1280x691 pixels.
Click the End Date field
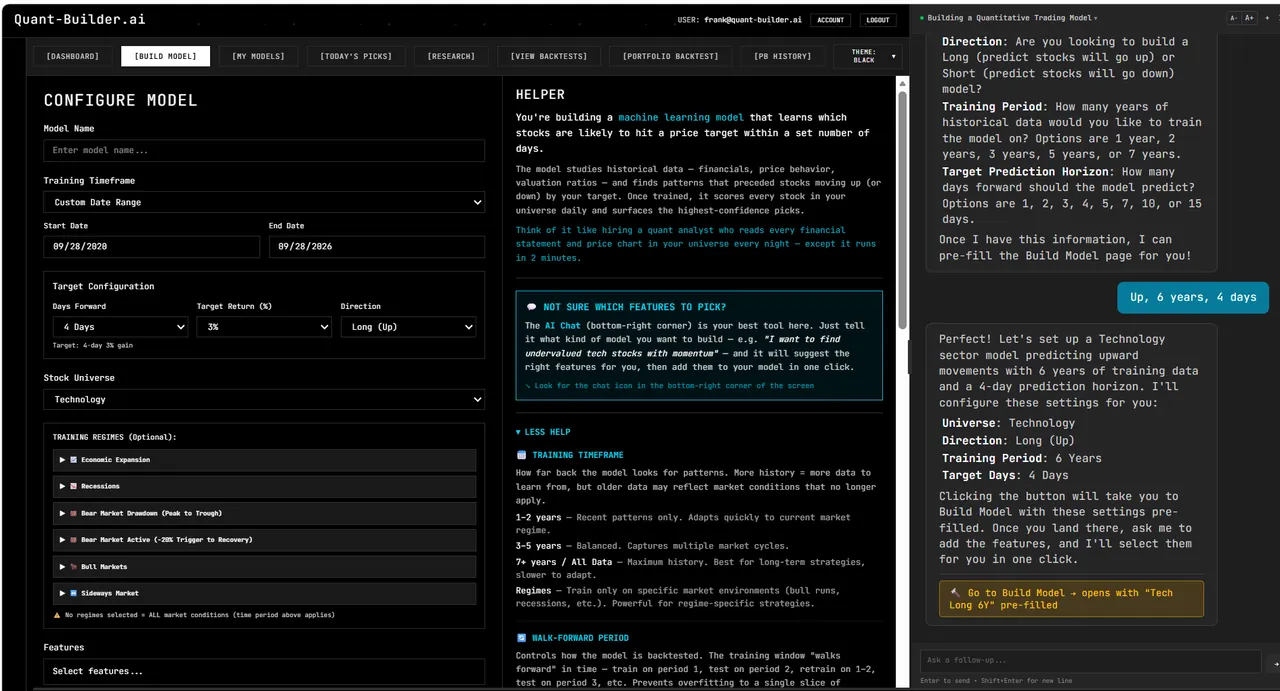[x=377, y=246]
